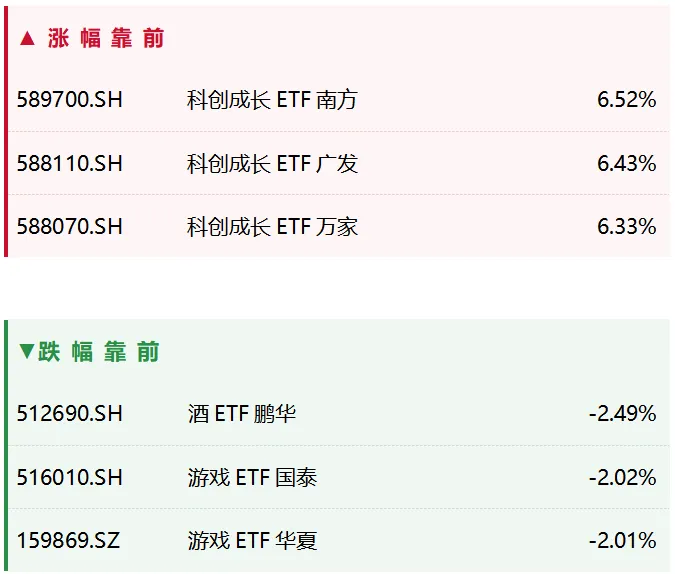Screen dimensions: 675x574
Task: Open the fund code 588070.SH
Action: point(70,227)
